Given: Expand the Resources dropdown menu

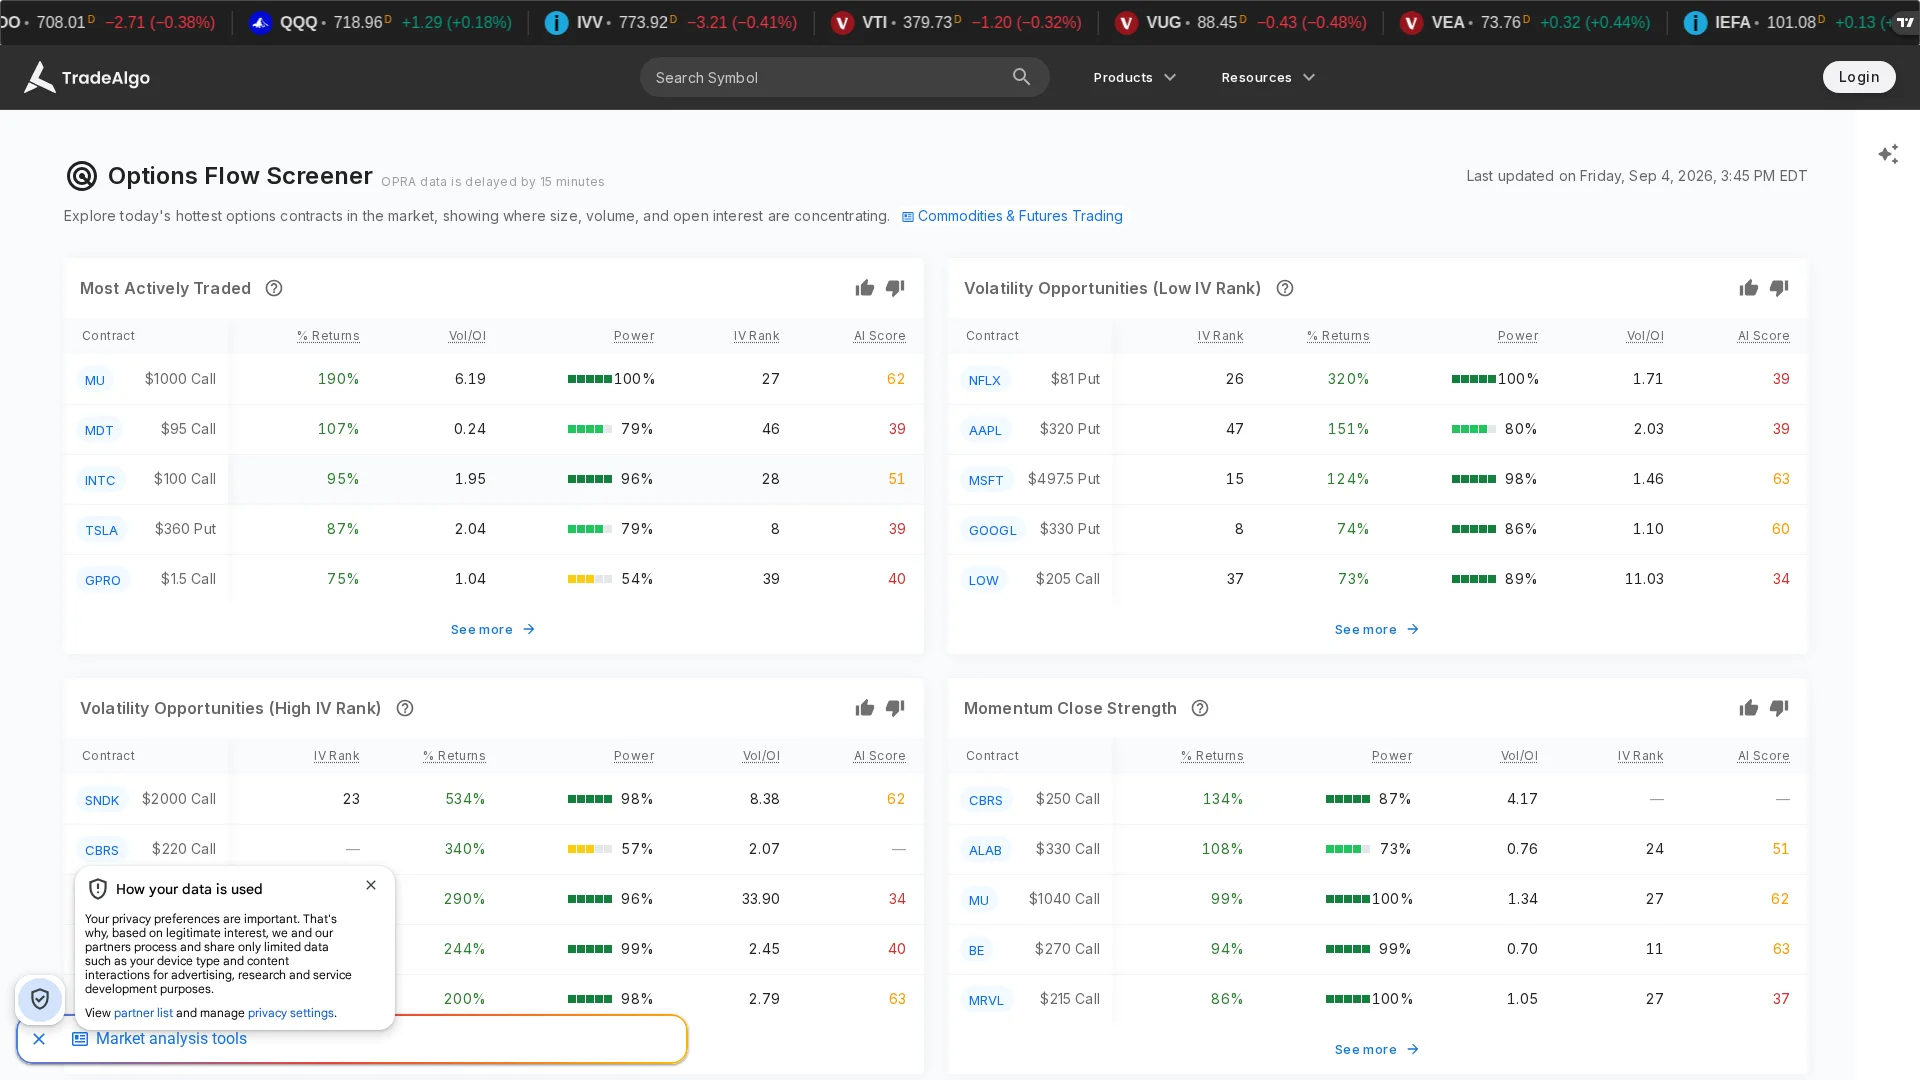Looking at the screenshot, I should click(1268, 77).
